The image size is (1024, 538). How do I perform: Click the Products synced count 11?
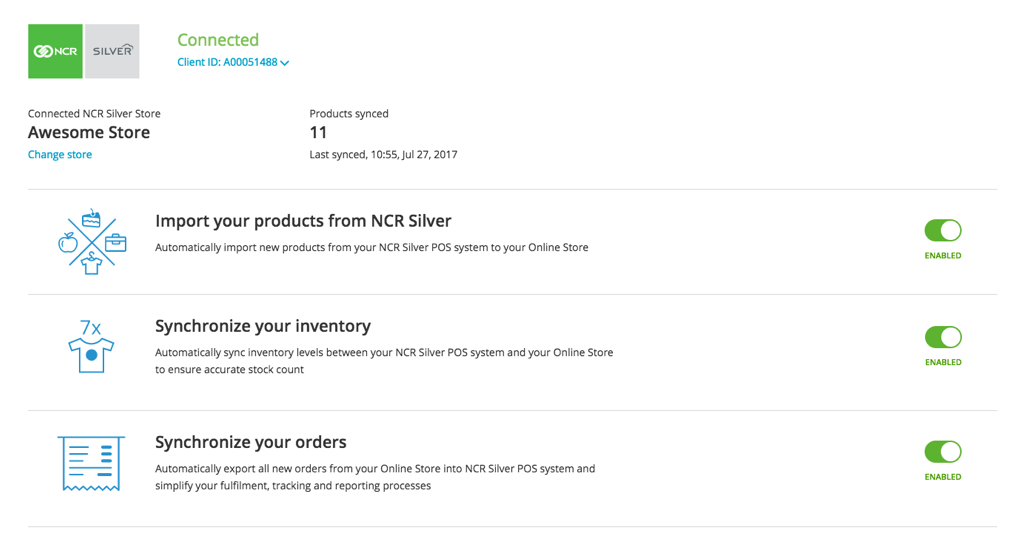point(318,133)
